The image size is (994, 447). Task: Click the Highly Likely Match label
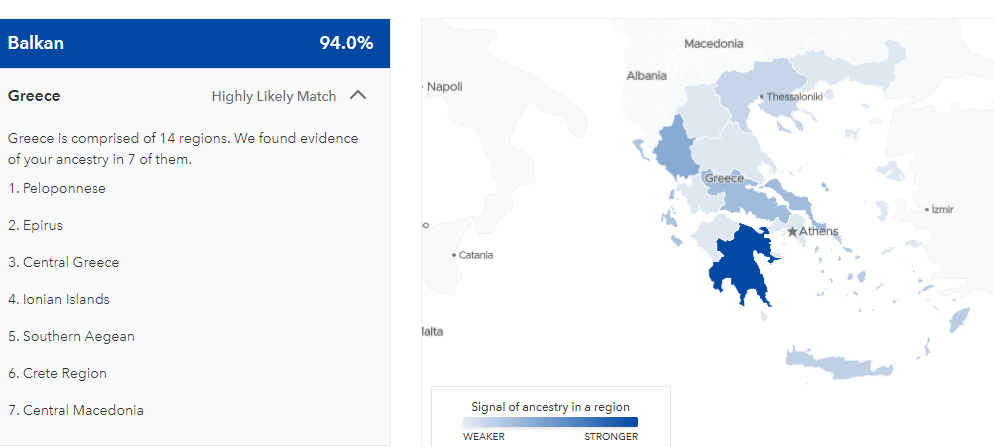[274, 96]
